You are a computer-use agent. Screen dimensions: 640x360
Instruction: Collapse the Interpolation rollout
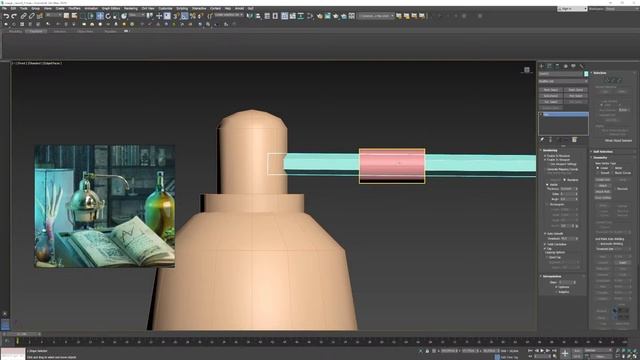point(551,276)
